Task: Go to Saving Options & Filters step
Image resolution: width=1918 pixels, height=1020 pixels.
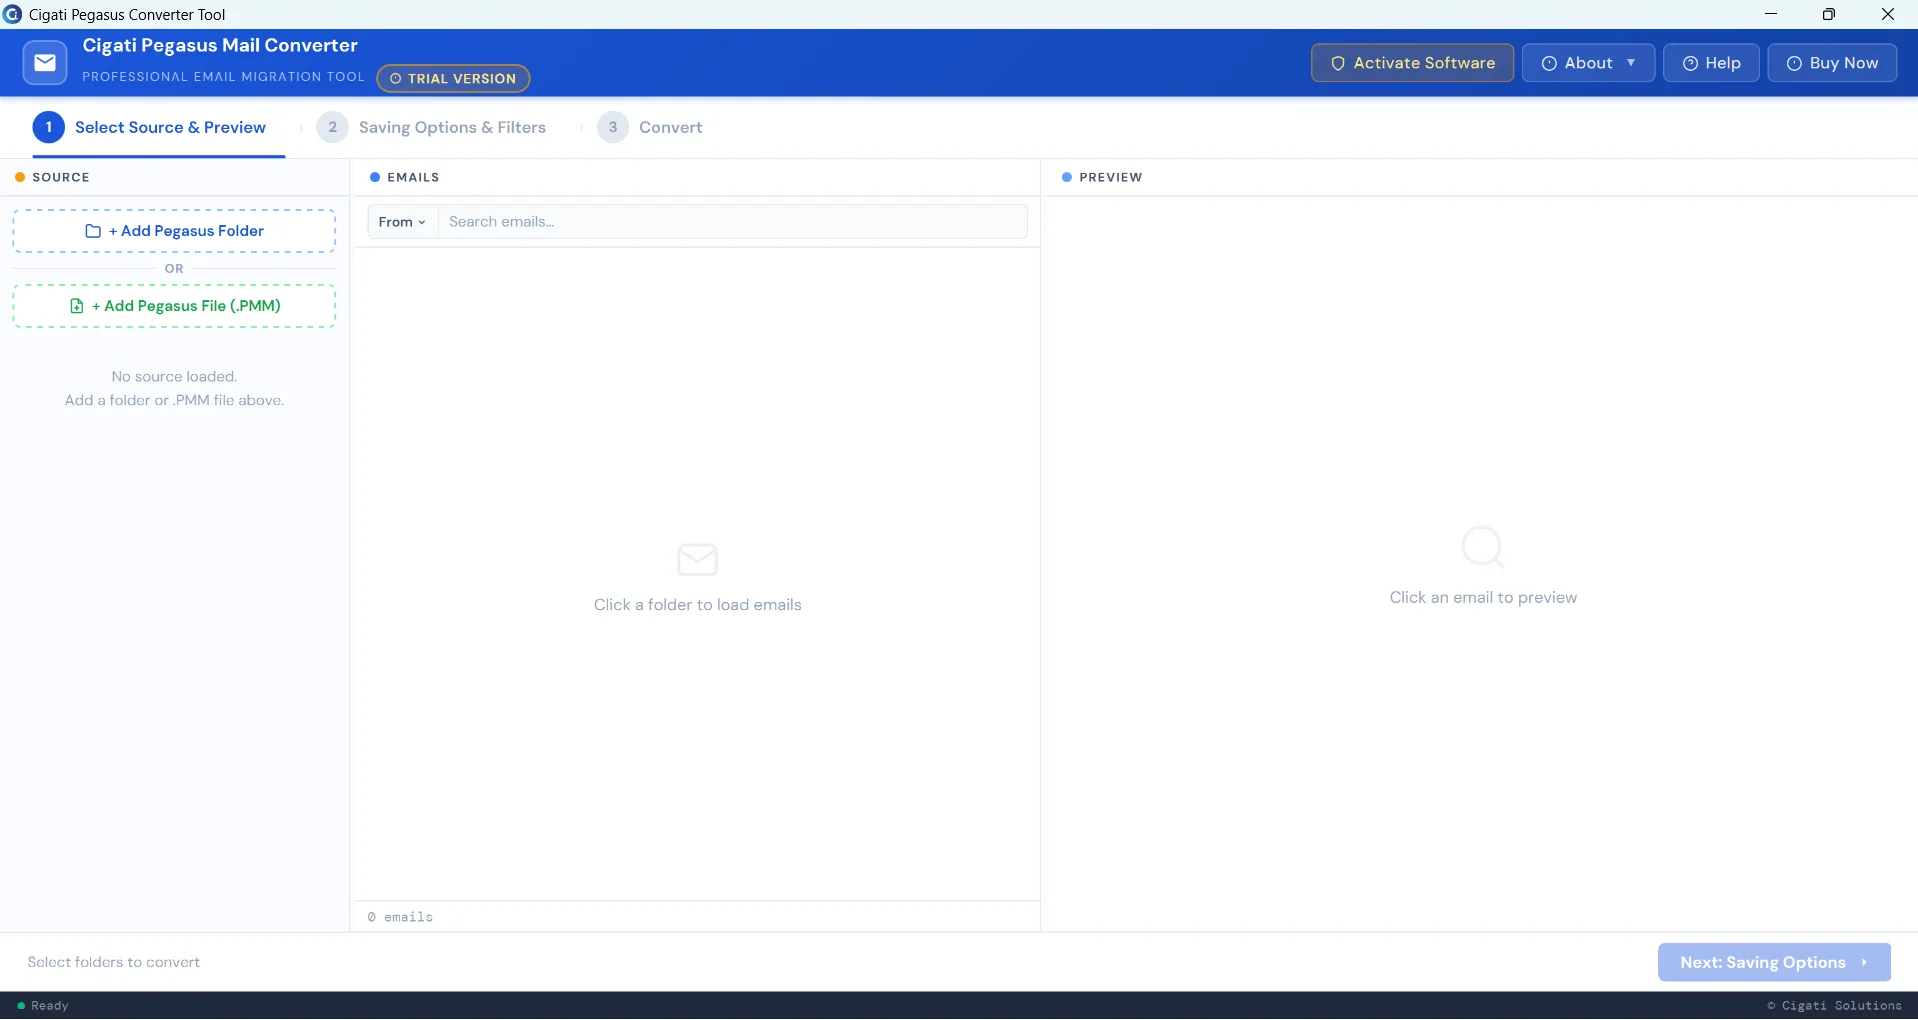Action: 432,127
